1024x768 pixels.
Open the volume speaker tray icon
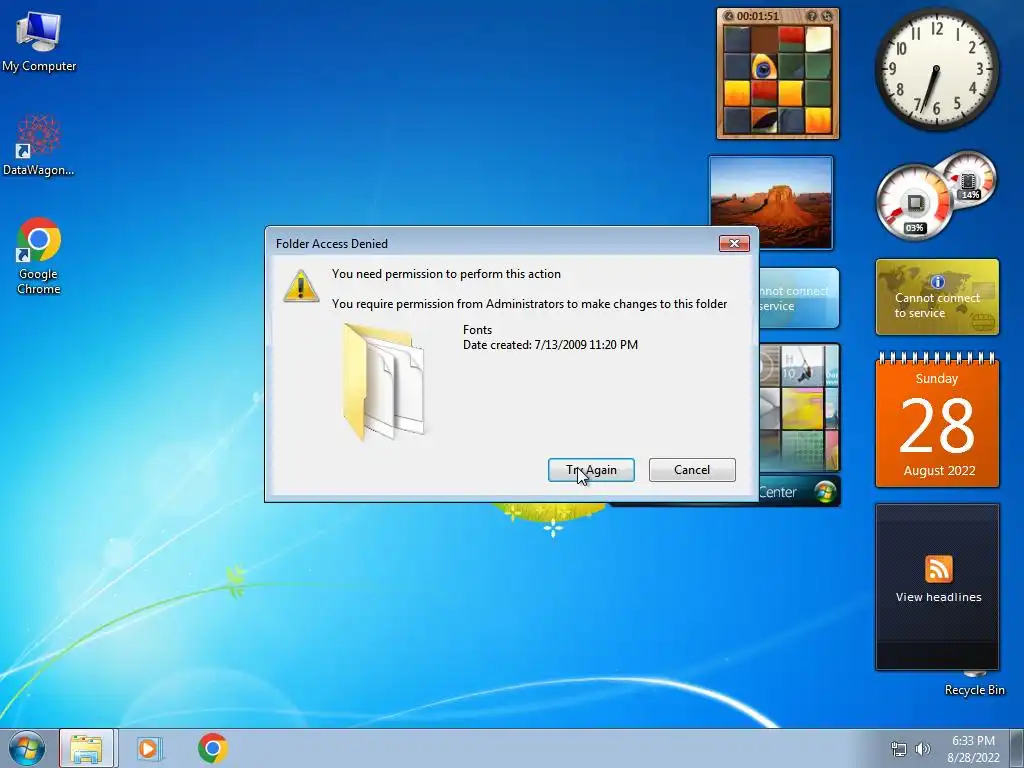coord(923,749)
